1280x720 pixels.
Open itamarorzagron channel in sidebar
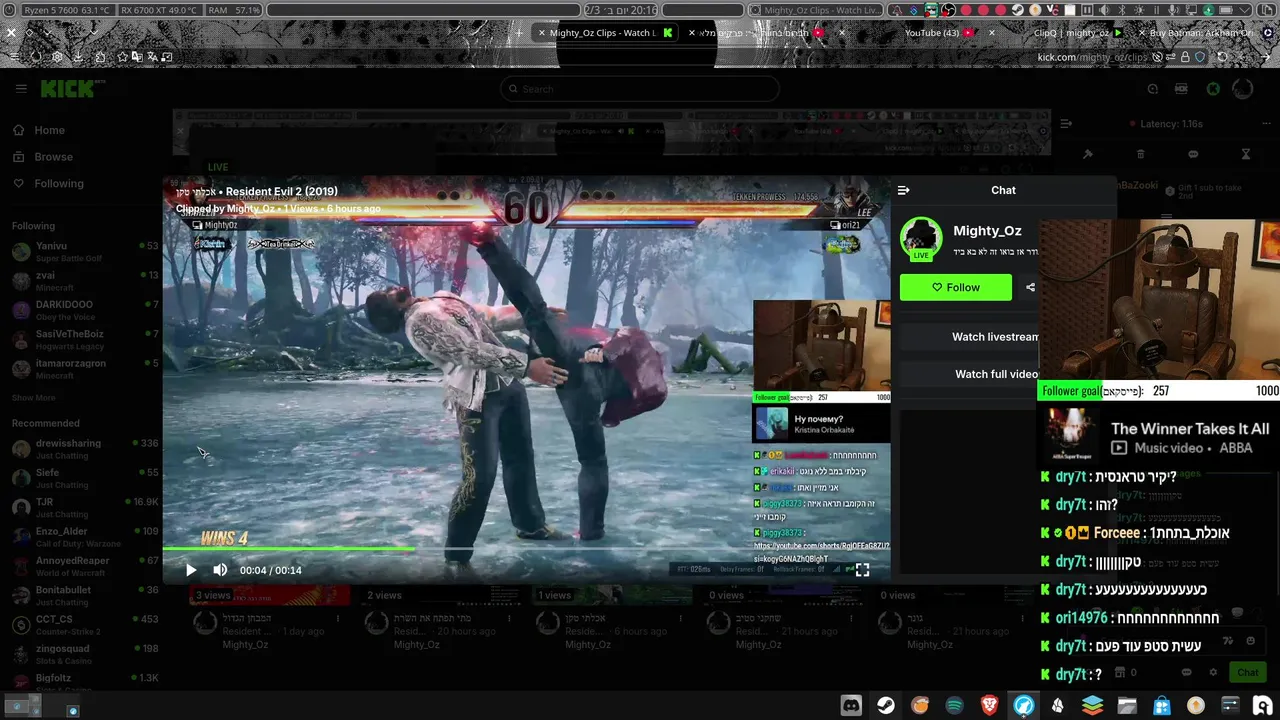[85, 368]
